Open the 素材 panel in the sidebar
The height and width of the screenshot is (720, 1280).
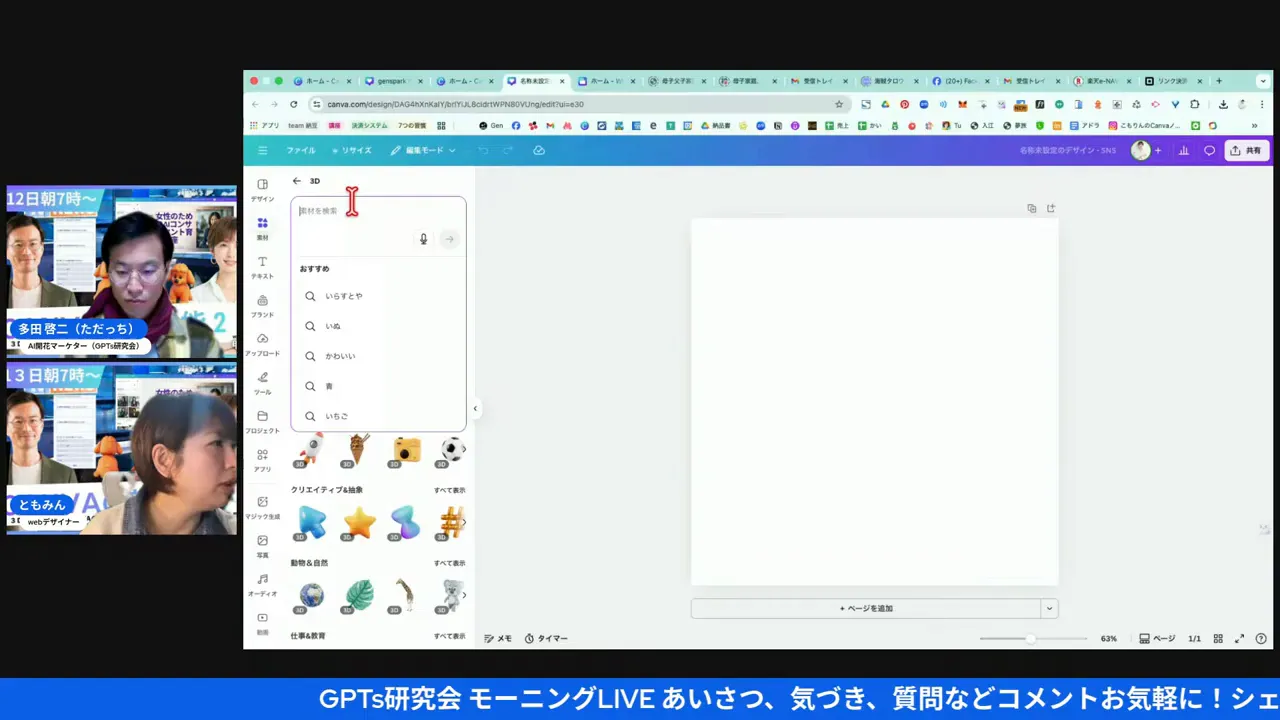pyautogui.click(x=262, y=228)
